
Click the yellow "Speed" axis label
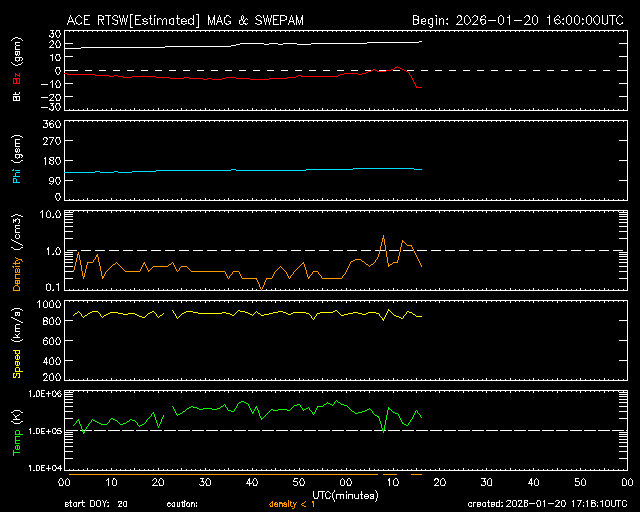(17, 364)
